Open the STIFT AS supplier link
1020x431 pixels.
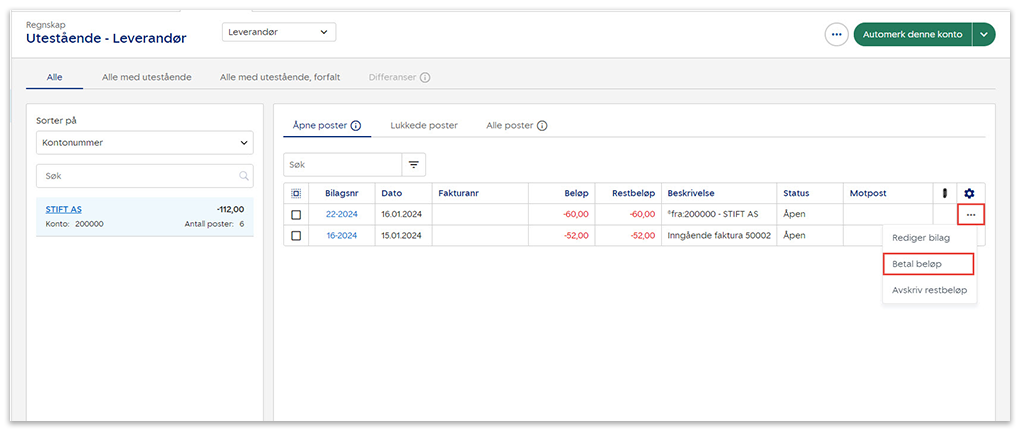coord(64,209)
